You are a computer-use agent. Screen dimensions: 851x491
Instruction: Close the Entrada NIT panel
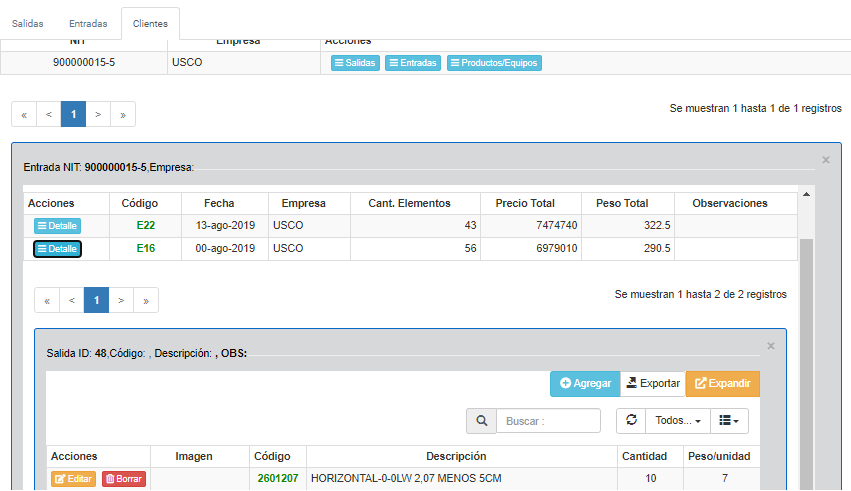tap(825, 160)
